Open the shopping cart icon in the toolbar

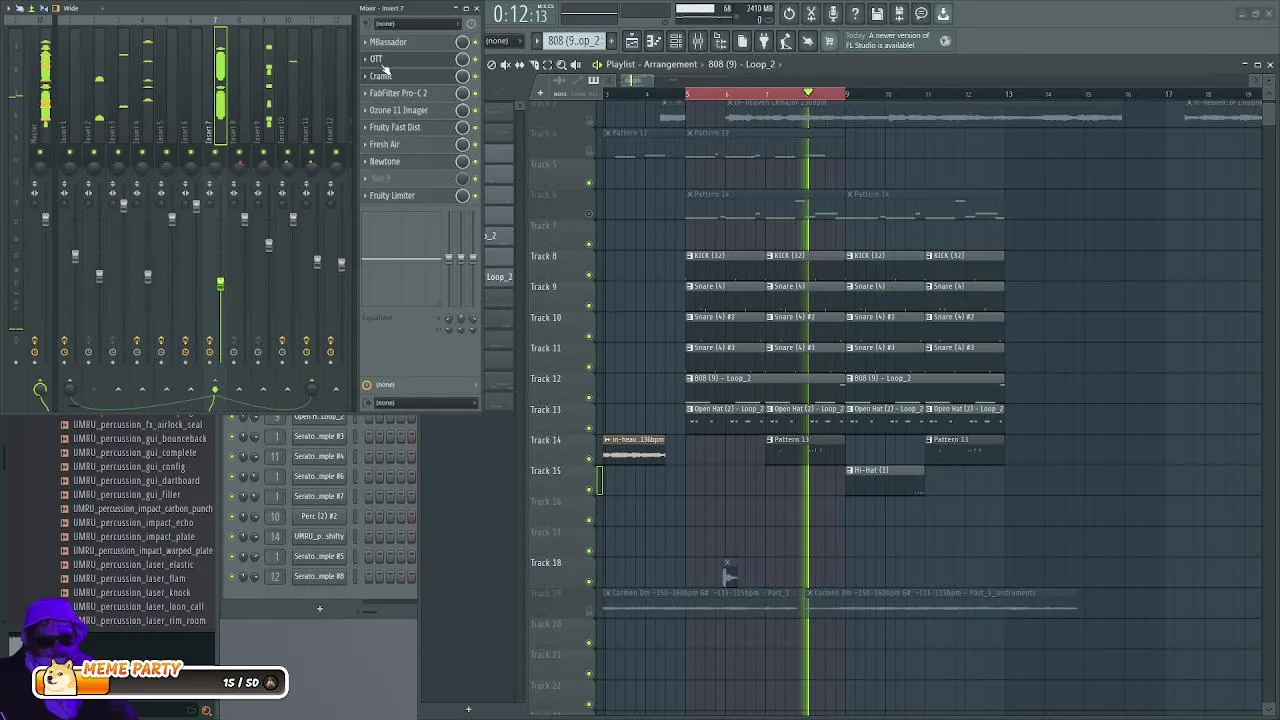coord(829,41)
